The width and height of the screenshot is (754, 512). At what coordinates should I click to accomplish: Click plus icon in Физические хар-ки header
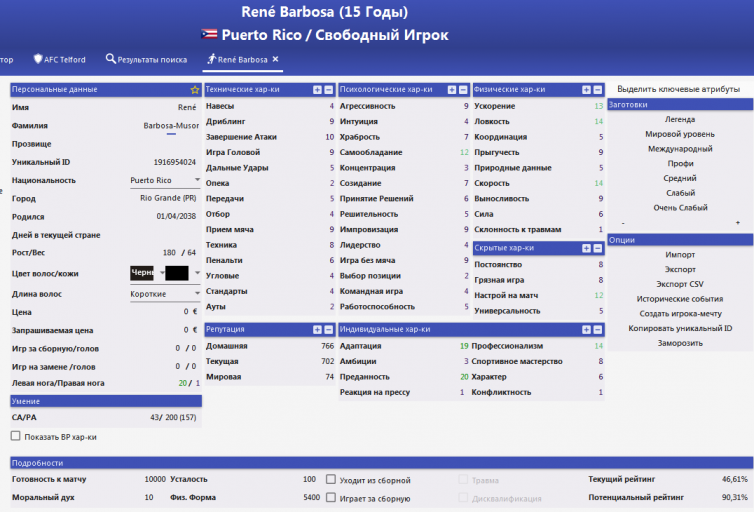(x=586, y=90)
